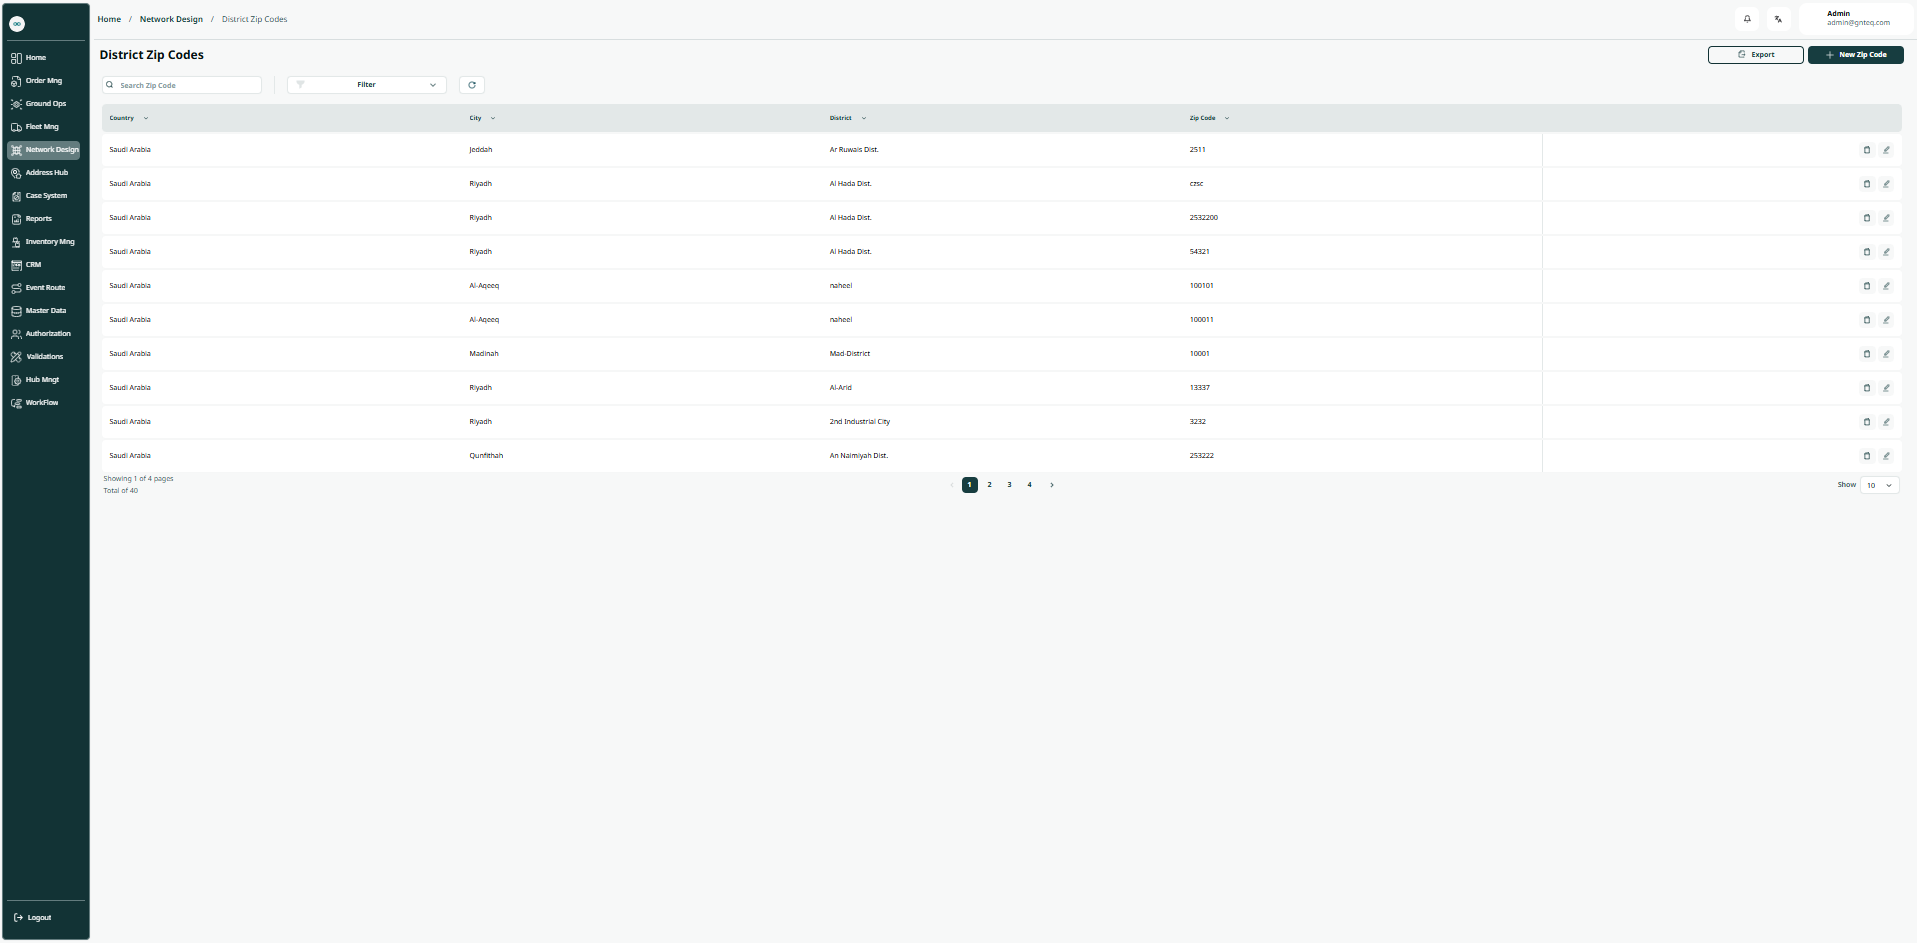This screenshot has width=1917, height=943.
Task: Select Inventory Mng from the sidebar
Action: [49, 242]
